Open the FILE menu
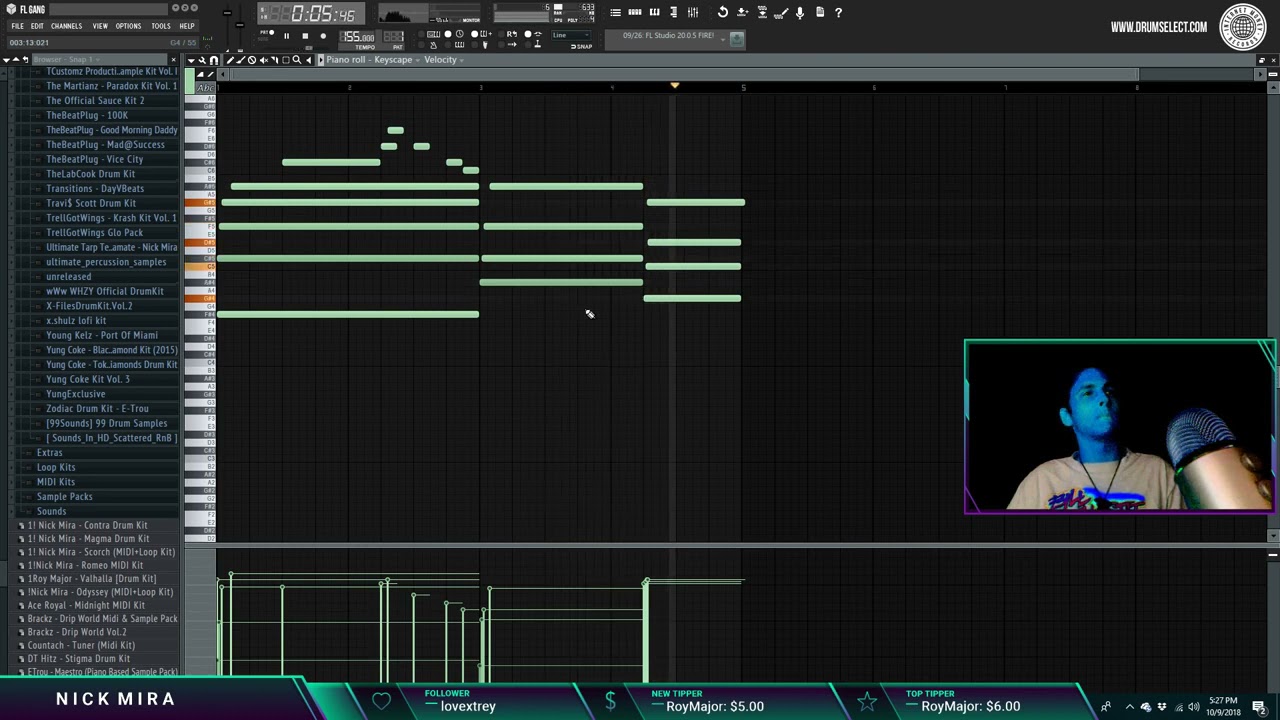 point(17,26)
